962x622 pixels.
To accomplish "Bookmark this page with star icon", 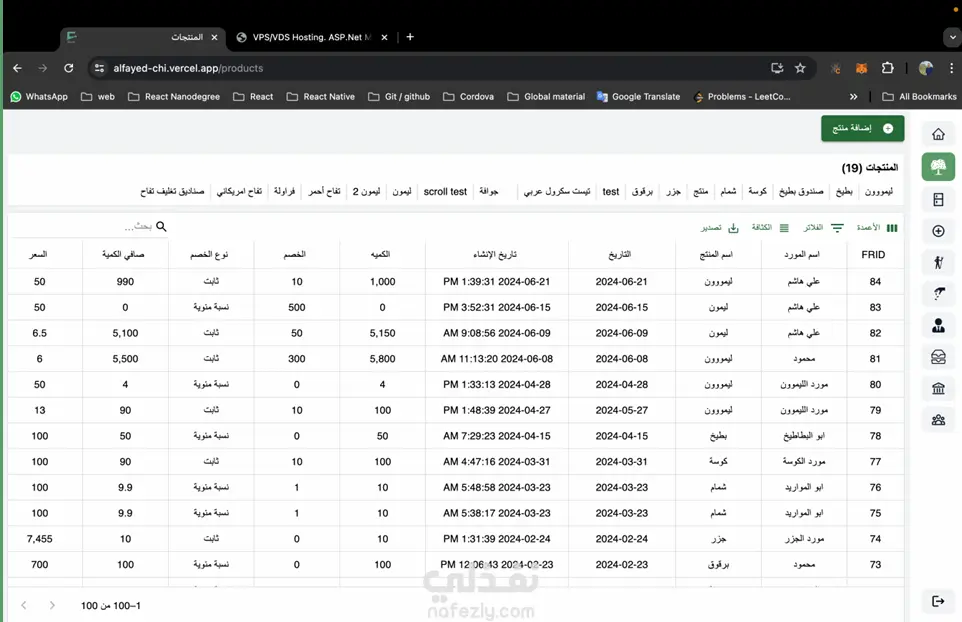I will tap(800, 68).
